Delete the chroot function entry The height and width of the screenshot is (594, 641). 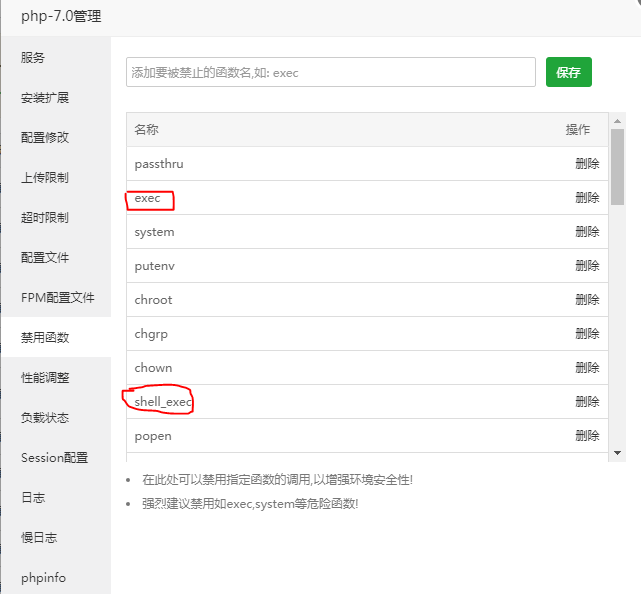point(587,300)
